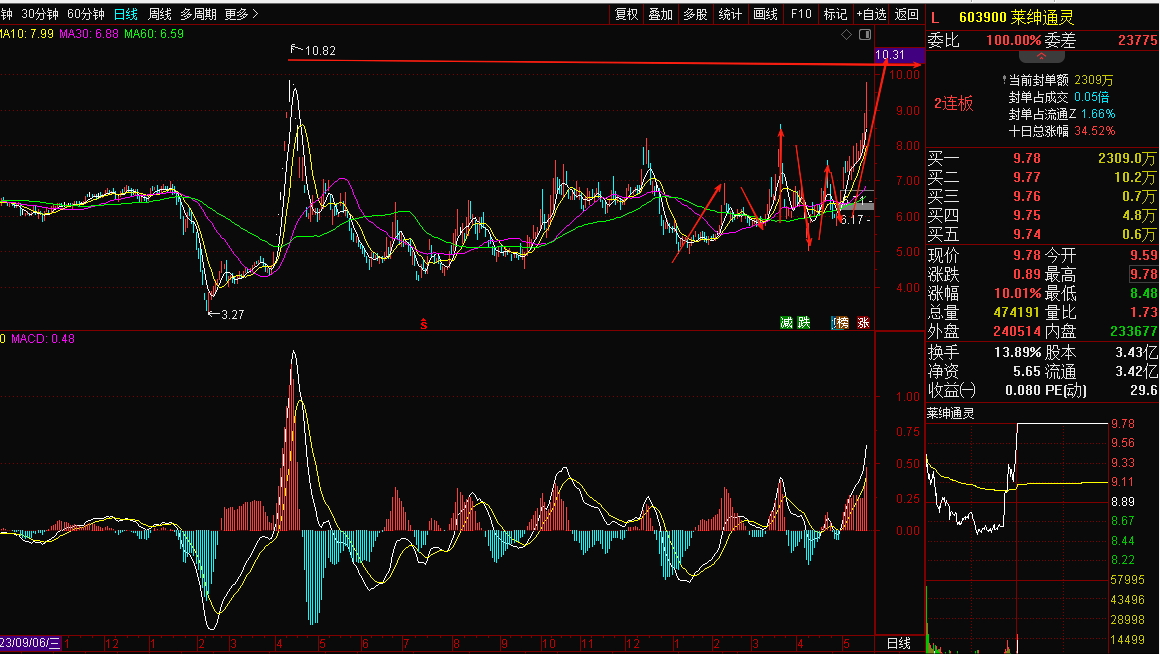
Task: Click the 买四 9.75 bid row
Action: (1042, 215)
